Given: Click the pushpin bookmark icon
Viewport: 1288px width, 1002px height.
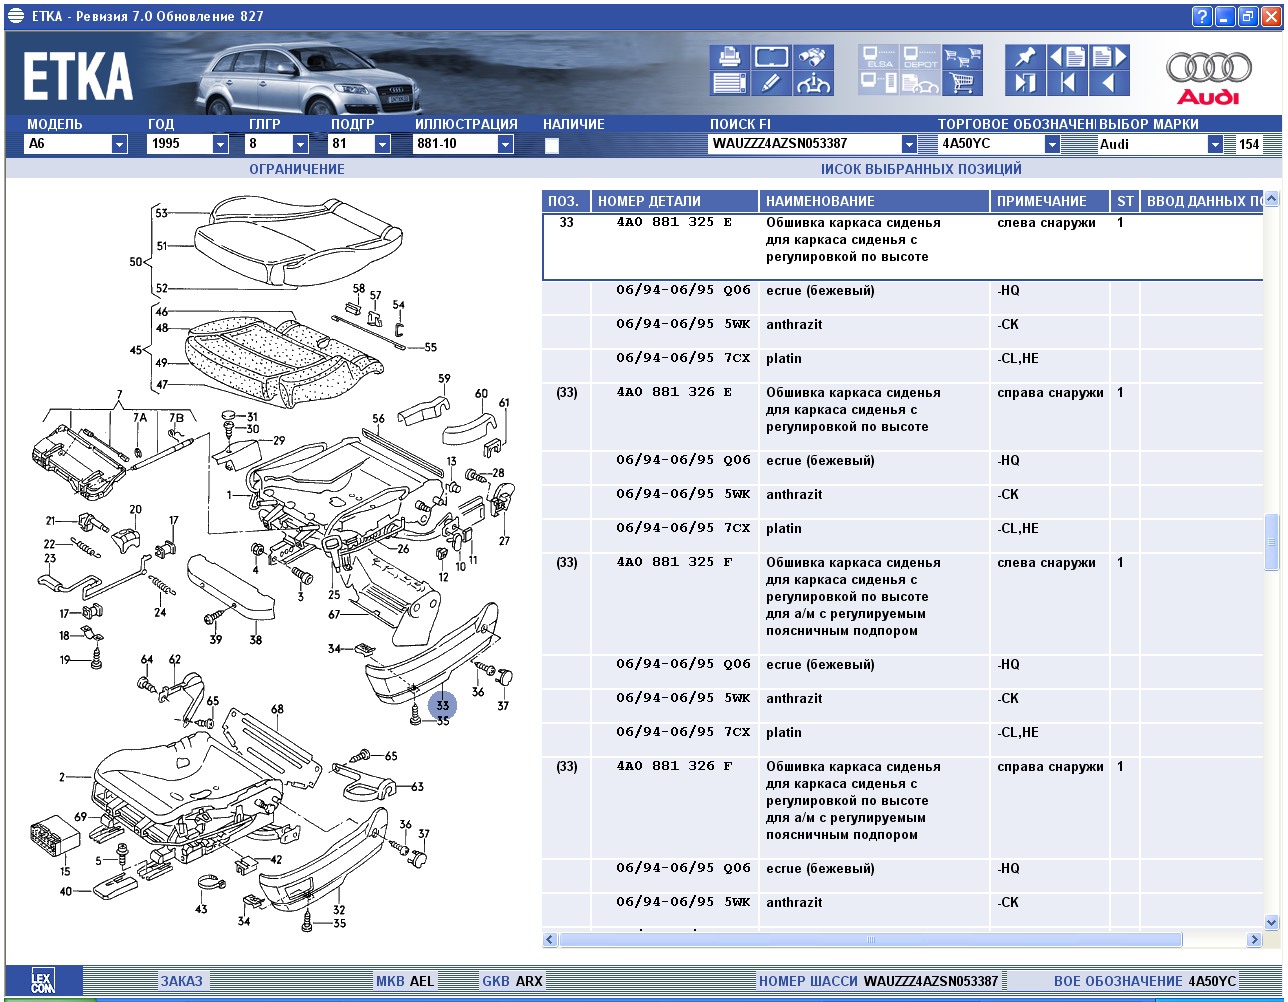Looking at the screenshot, I should tap(1026, 56).
